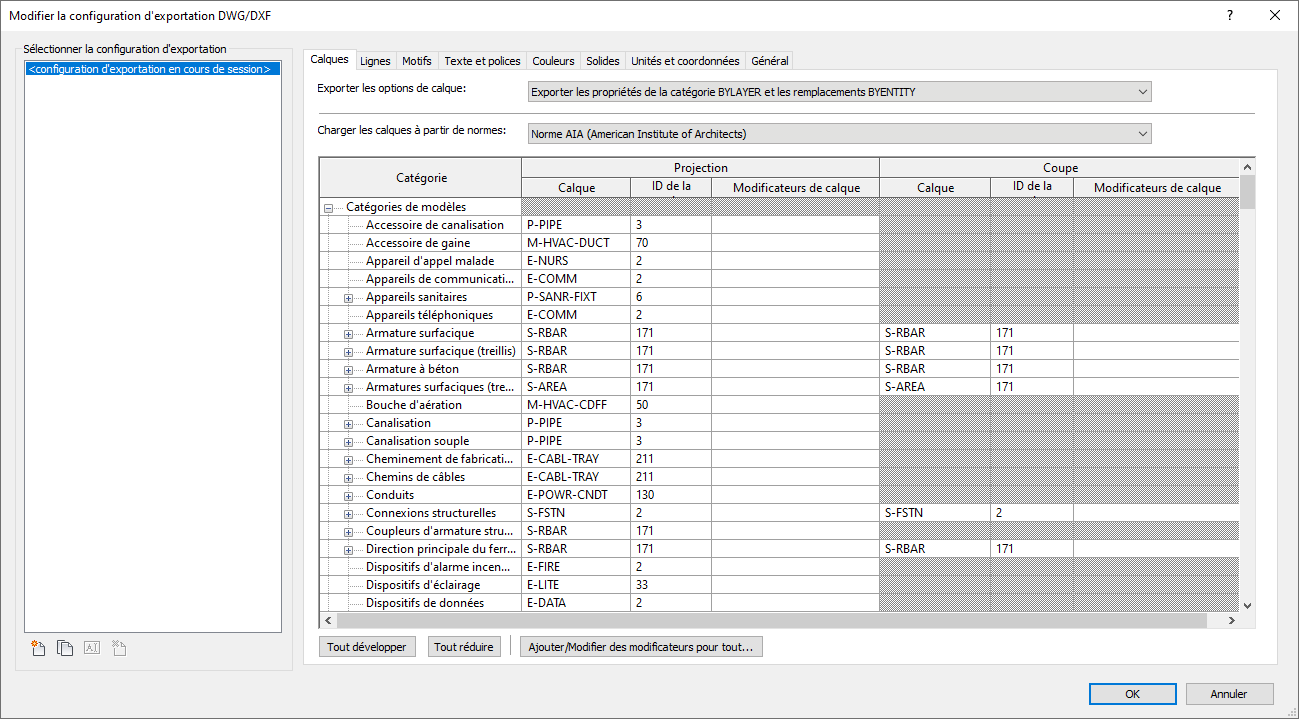This screenshot has height=719, width=1299.
Task: Rename the selected export configuration
Action: tap(91, 648)
